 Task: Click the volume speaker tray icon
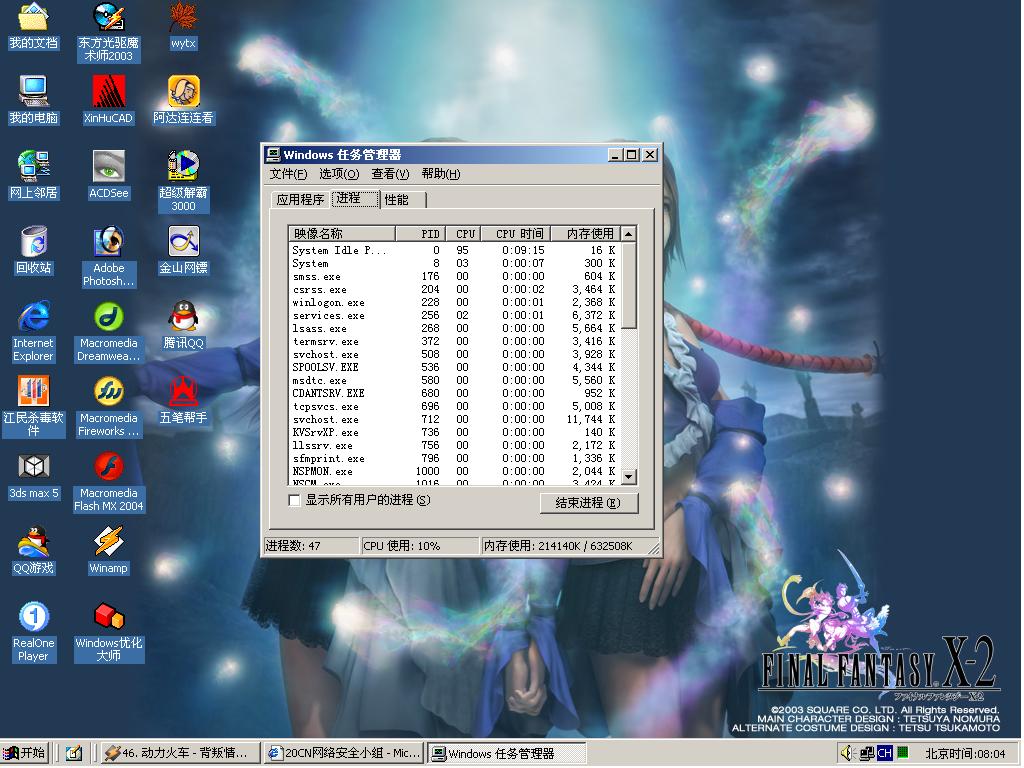coord(846,753)
